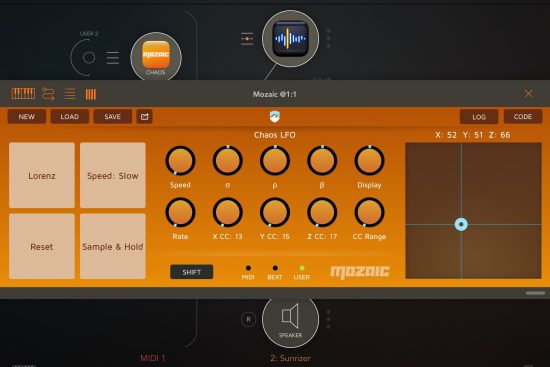550x367 pixels.
Task: Select the vertical bars view icon
Action: [x=90, y=94]
